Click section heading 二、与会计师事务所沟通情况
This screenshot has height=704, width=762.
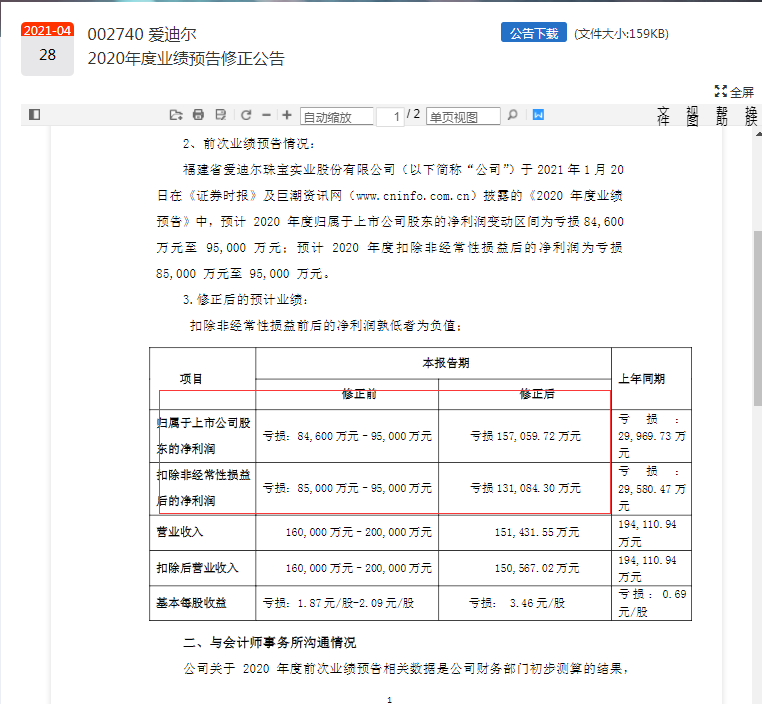pos(270,643)
